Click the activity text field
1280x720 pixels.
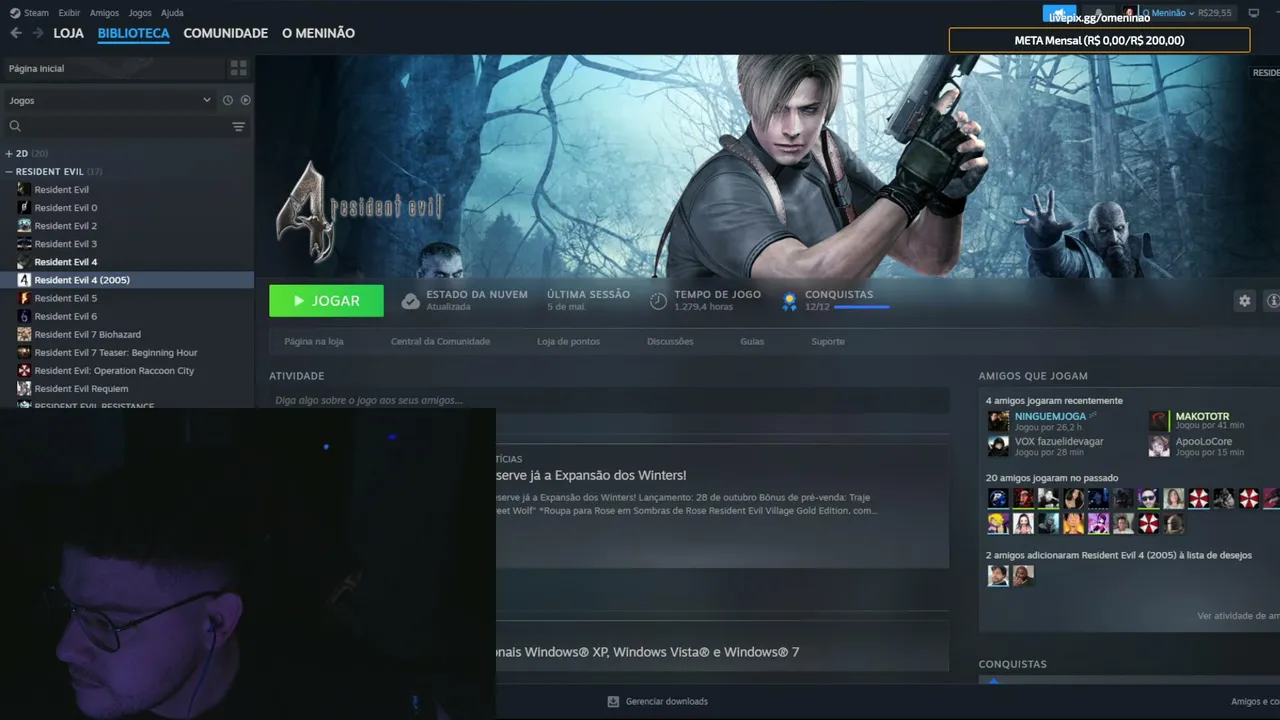pyautogui.click(x=609, y=400)
